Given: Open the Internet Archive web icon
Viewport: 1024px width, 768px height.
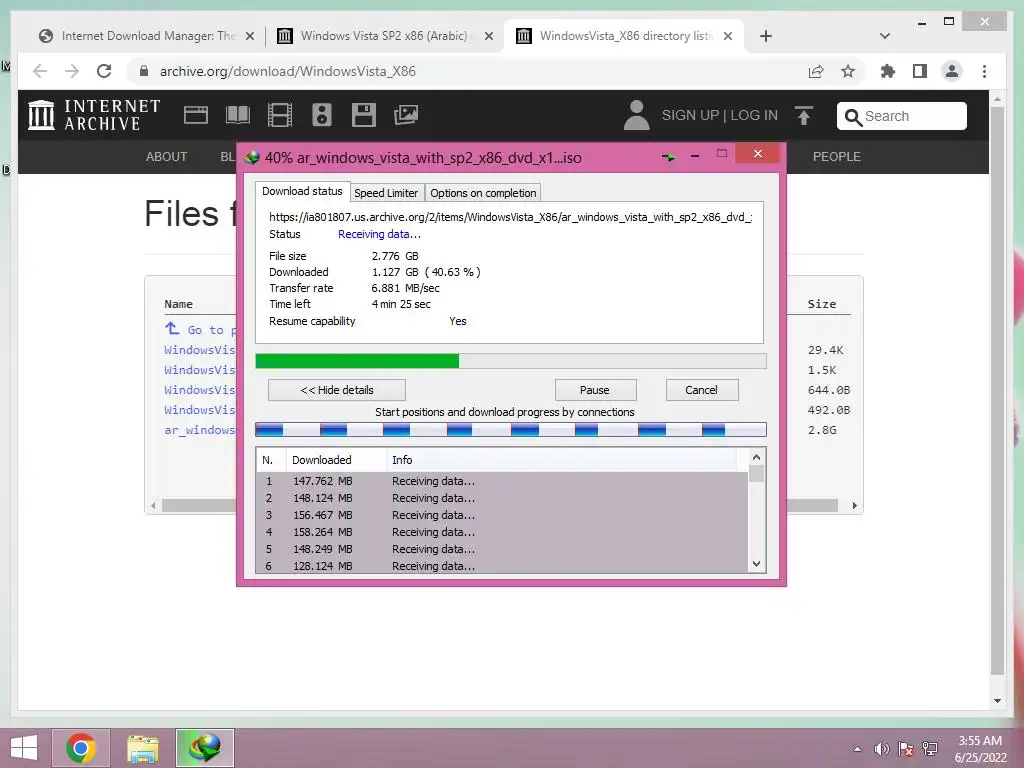Looking at the screenshot, I should [x=195, y=115].
